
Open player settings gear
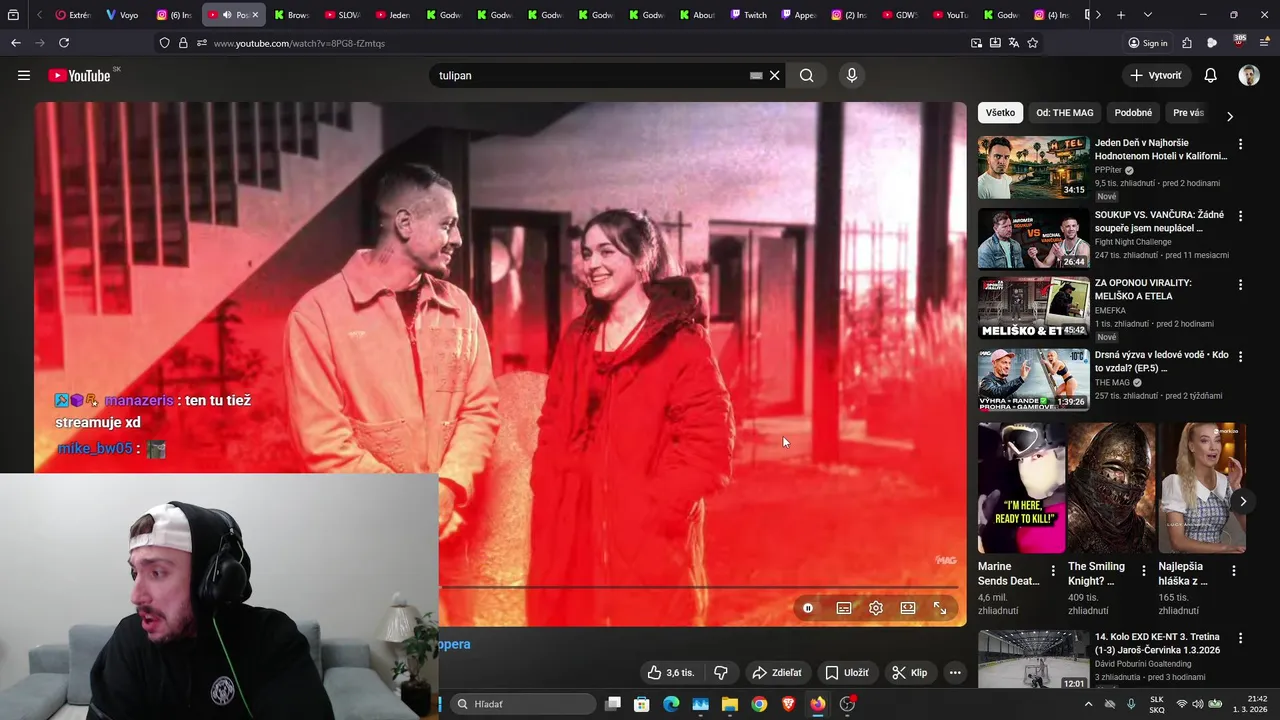(876, 608)
